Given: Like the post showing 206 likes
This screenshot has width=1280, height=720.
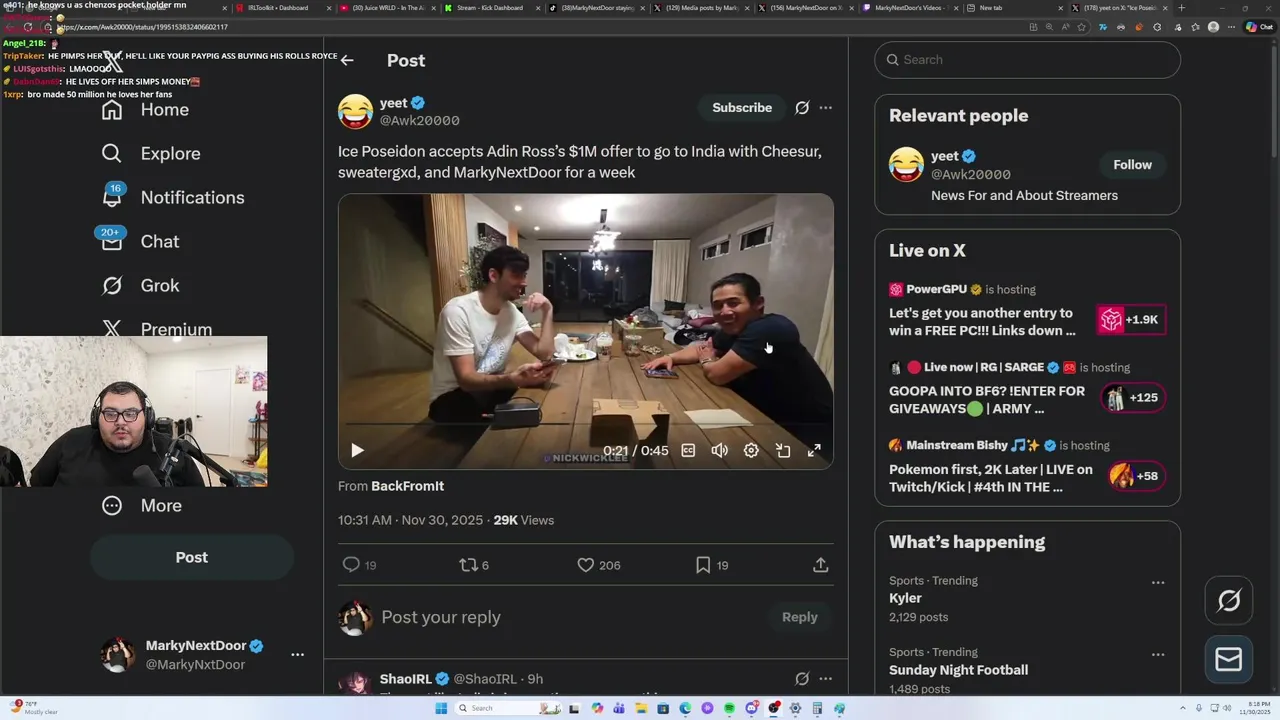Looking at the screenshot, I should pyautogui.click(x=599, y=565).
